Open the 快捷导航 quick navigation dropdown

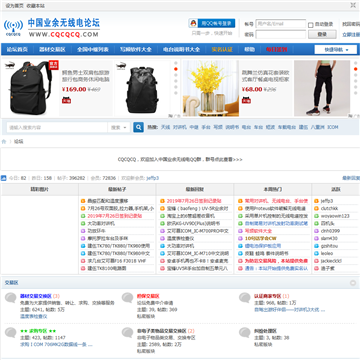click(336, 50)
